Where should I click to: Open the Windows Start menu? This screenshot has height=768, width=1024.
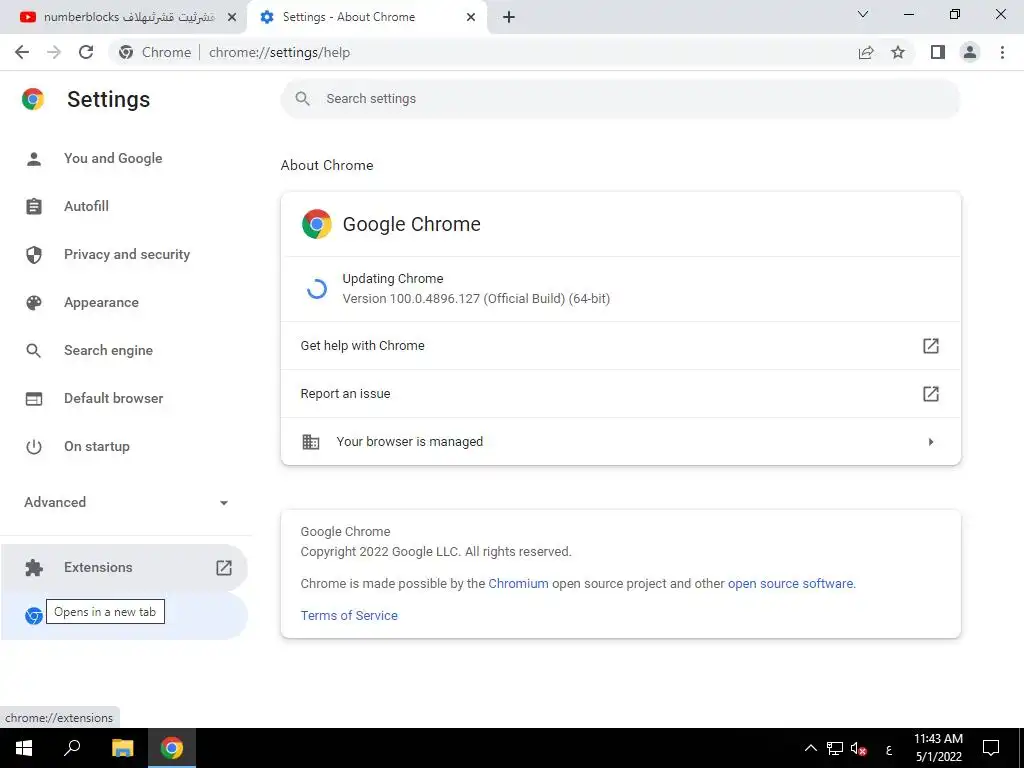[24, 748]
